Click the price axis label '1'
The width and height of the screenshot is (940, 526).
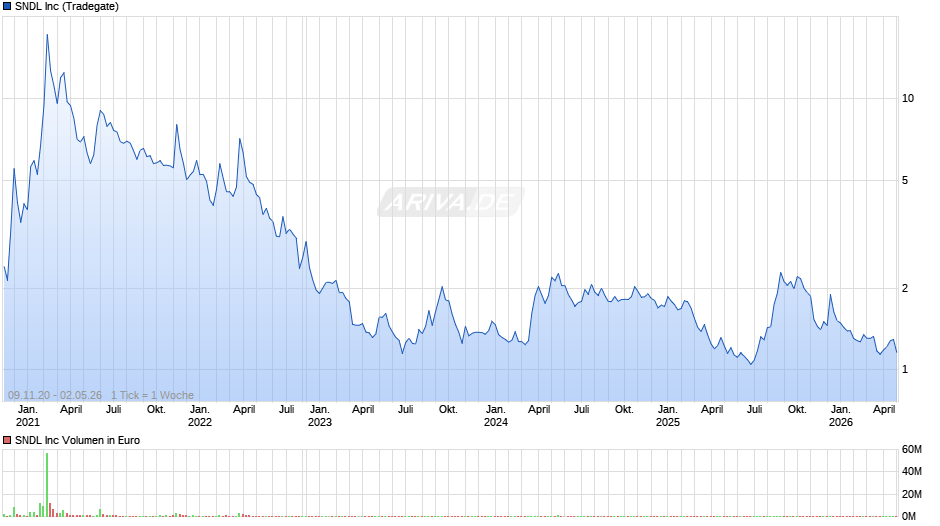coord(905,369)
